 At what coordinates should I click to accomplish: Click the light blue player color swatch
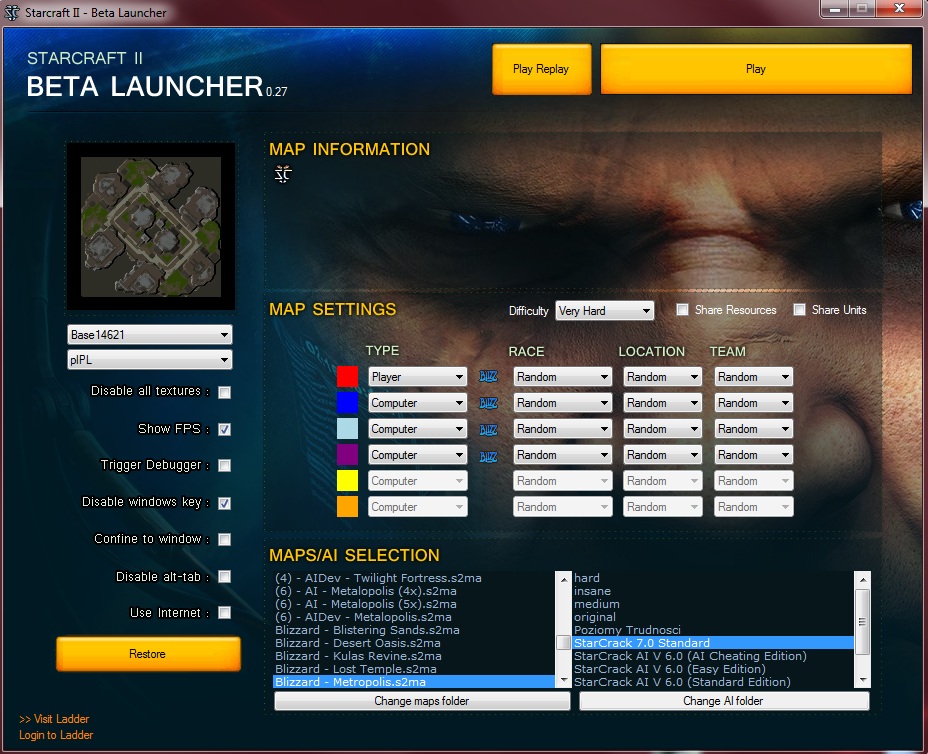347,428
